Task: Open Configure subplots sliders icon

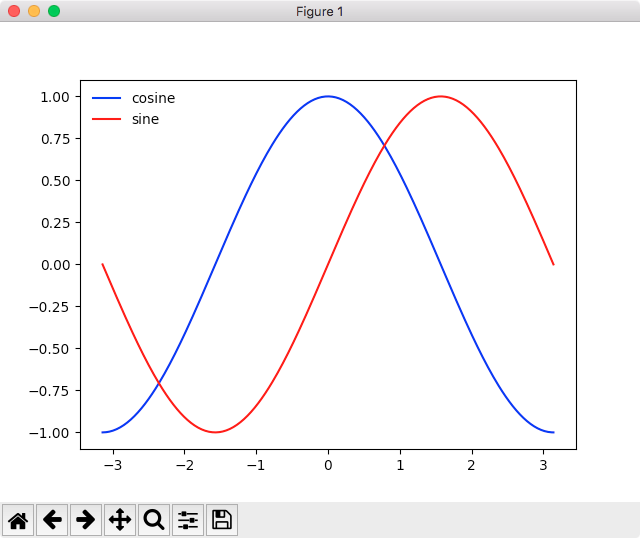Action: tap(188, 520)
